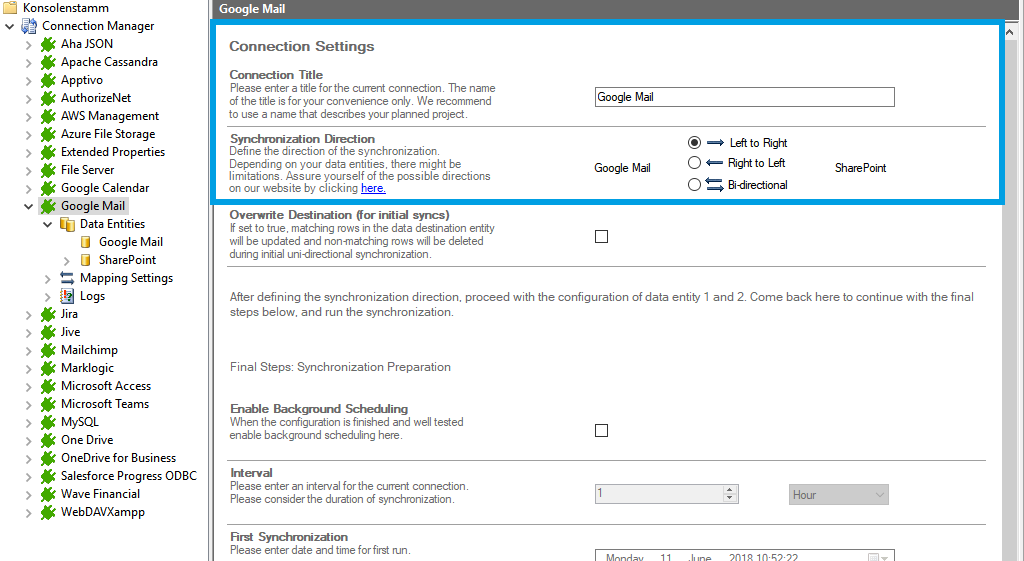Viewport: 1024px width, 561px height.
Task: Click the Google Mail entity database icon
Action: point(86,242)
